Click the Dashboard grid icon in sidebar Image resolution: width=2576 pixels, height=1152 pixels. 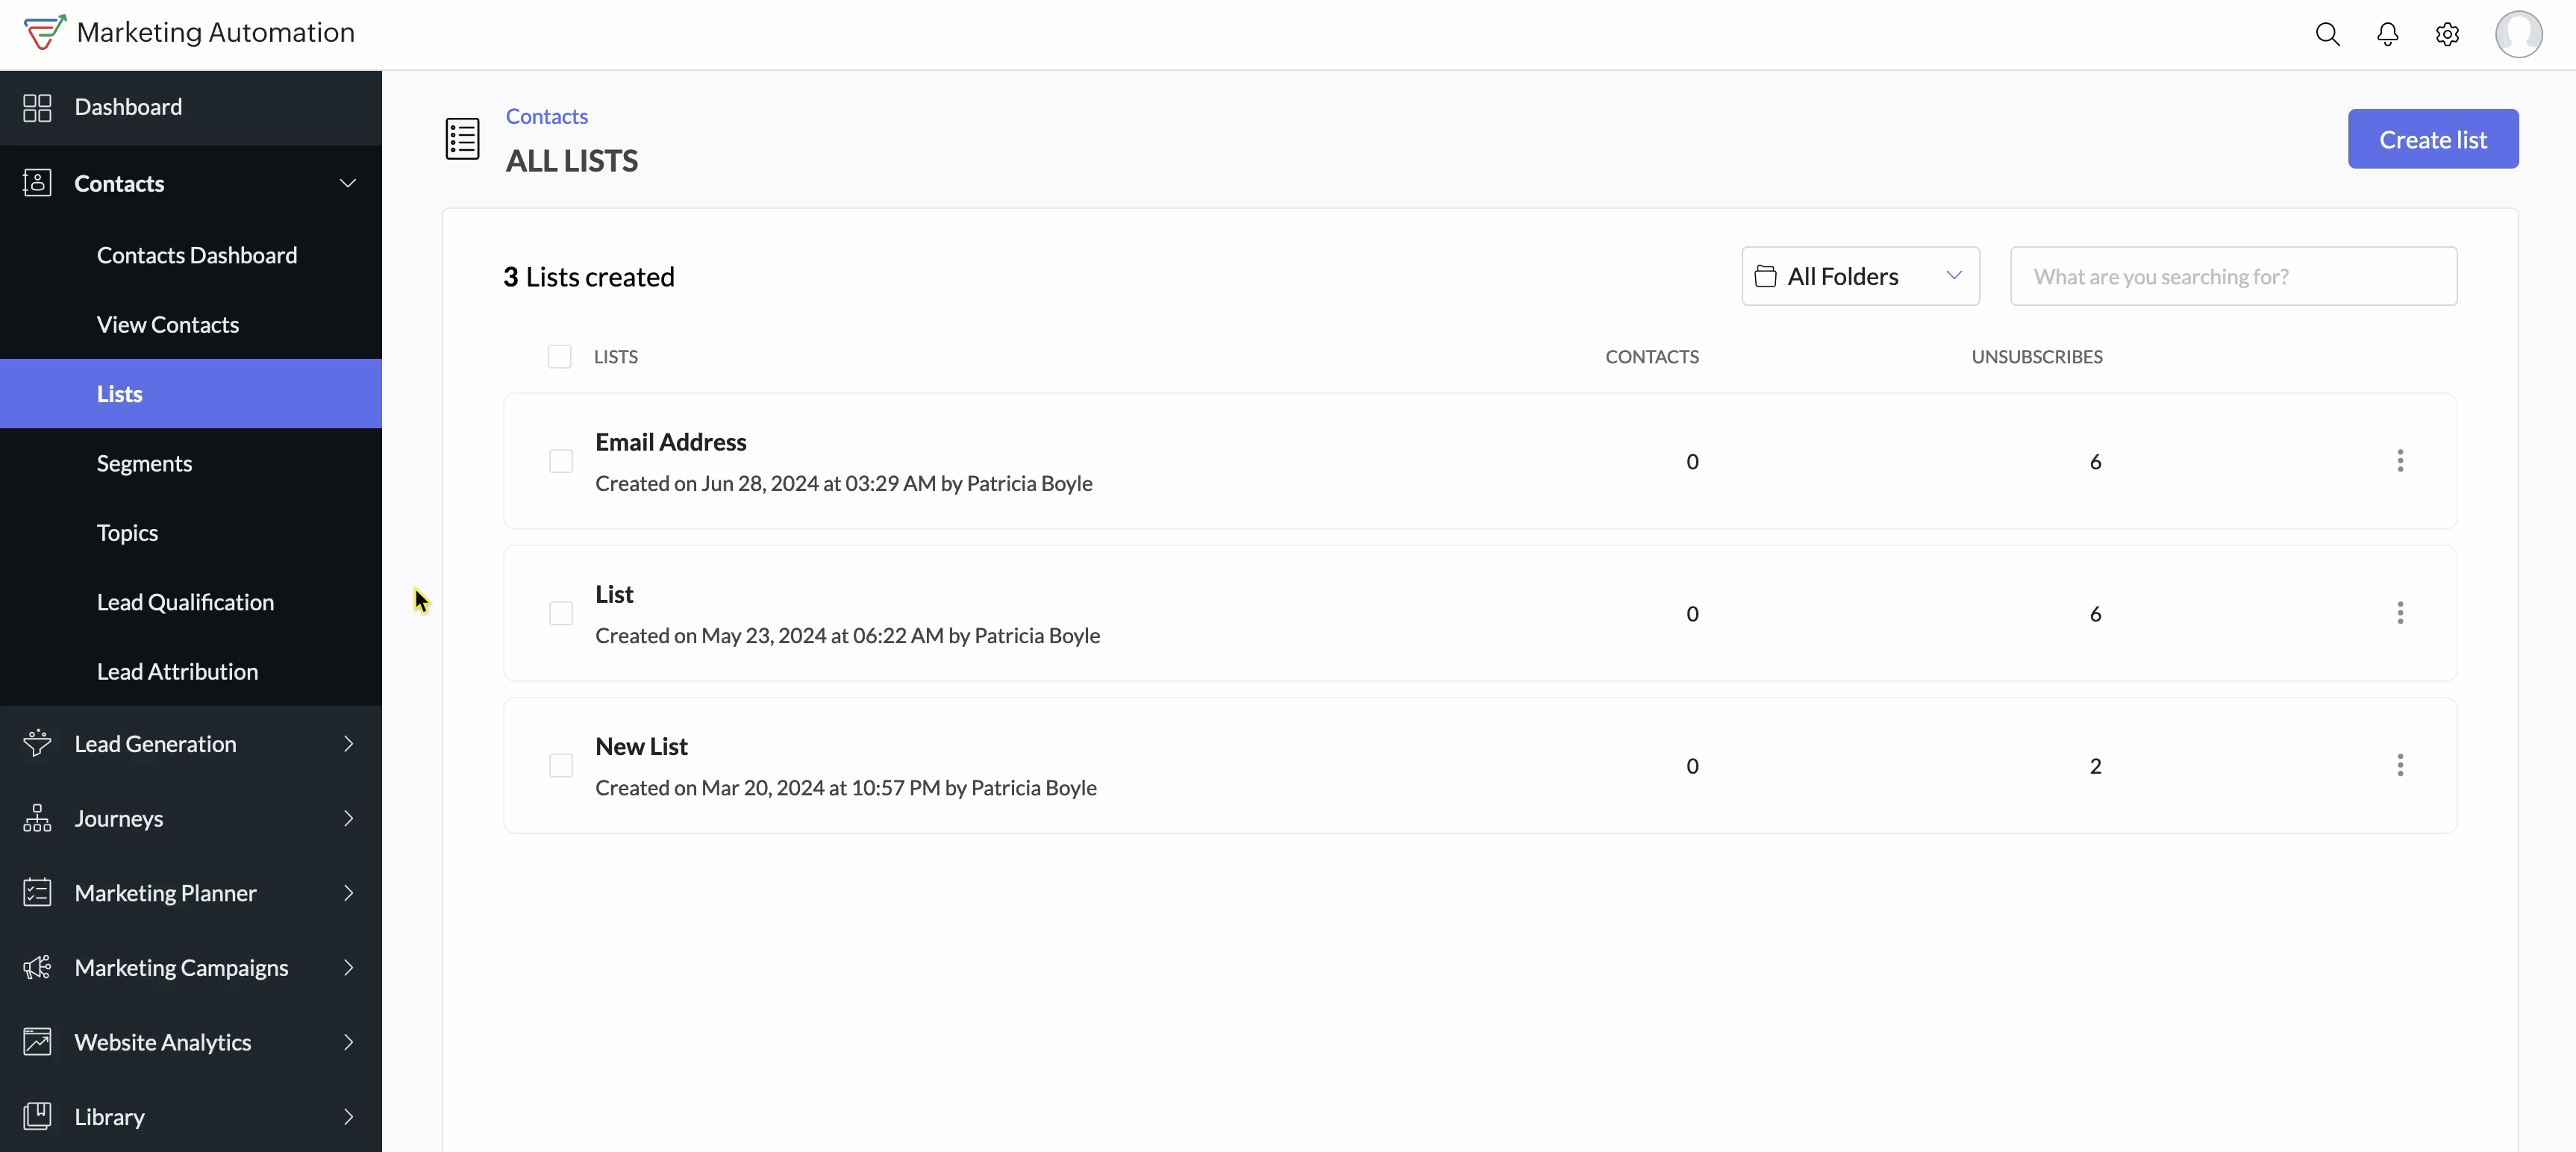pyautogui.click(x=37, y=107)
